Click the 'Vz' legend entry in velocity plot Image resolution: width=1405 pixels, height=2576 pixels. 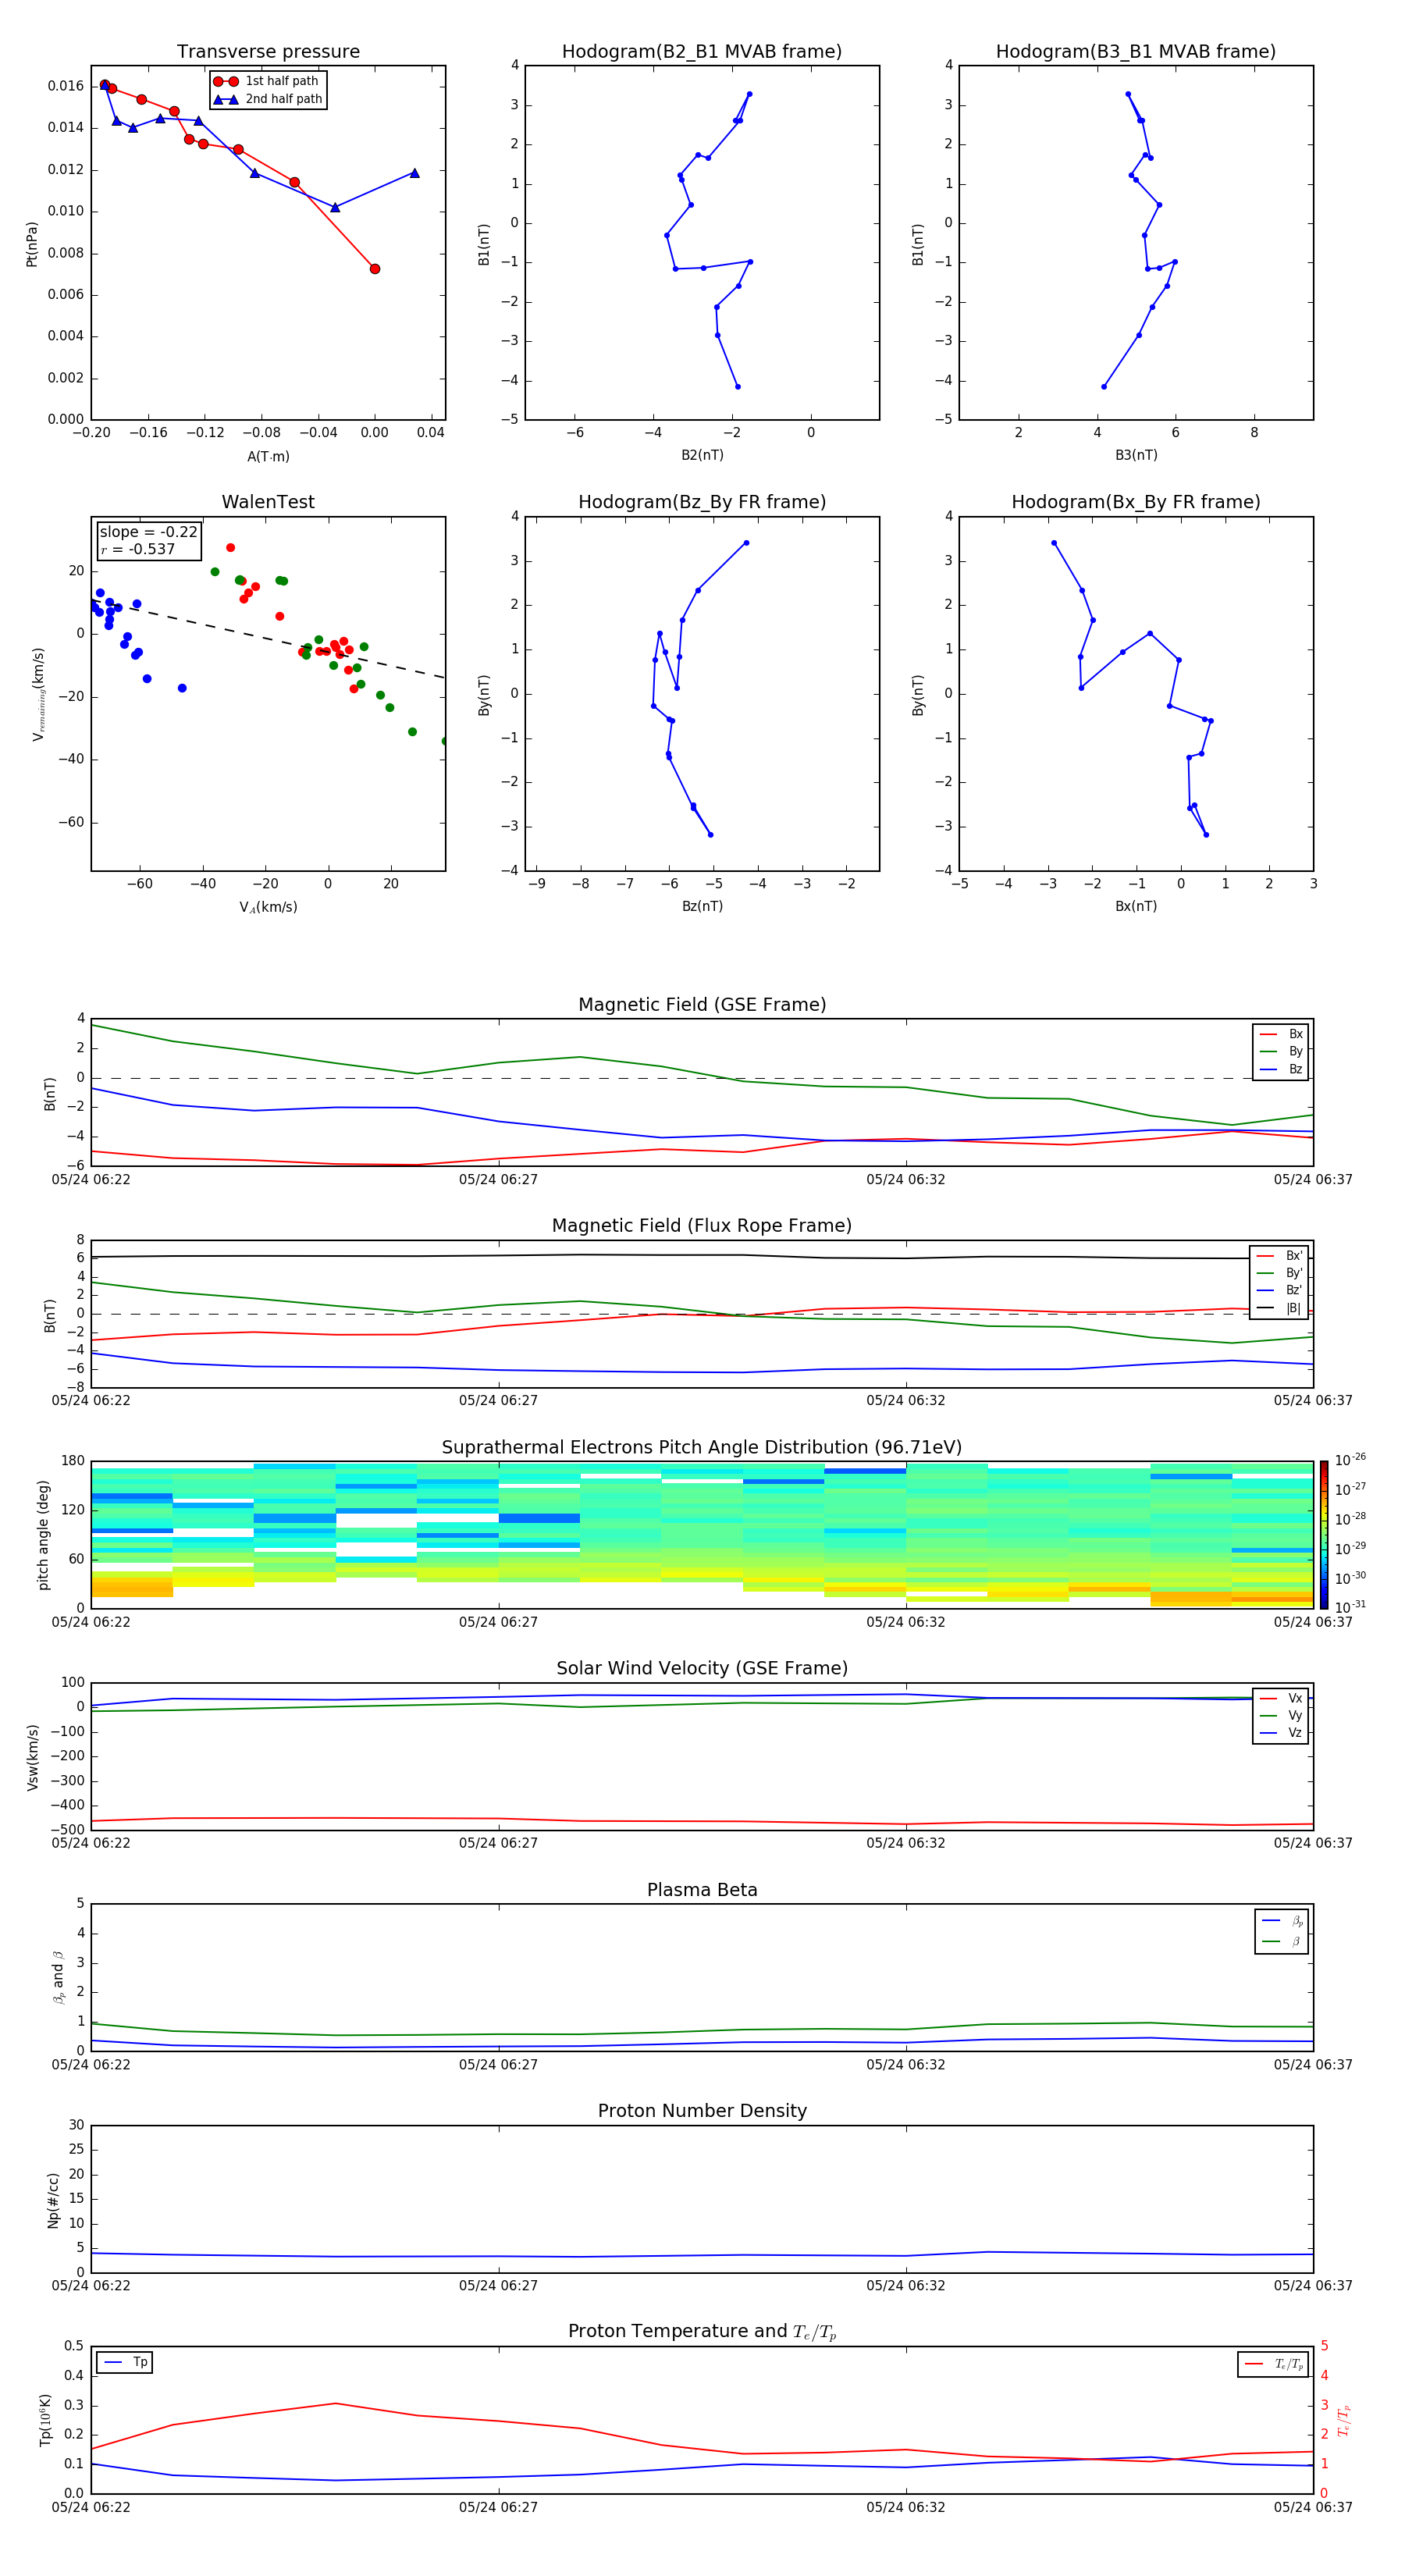[x=1281, y=1733]
